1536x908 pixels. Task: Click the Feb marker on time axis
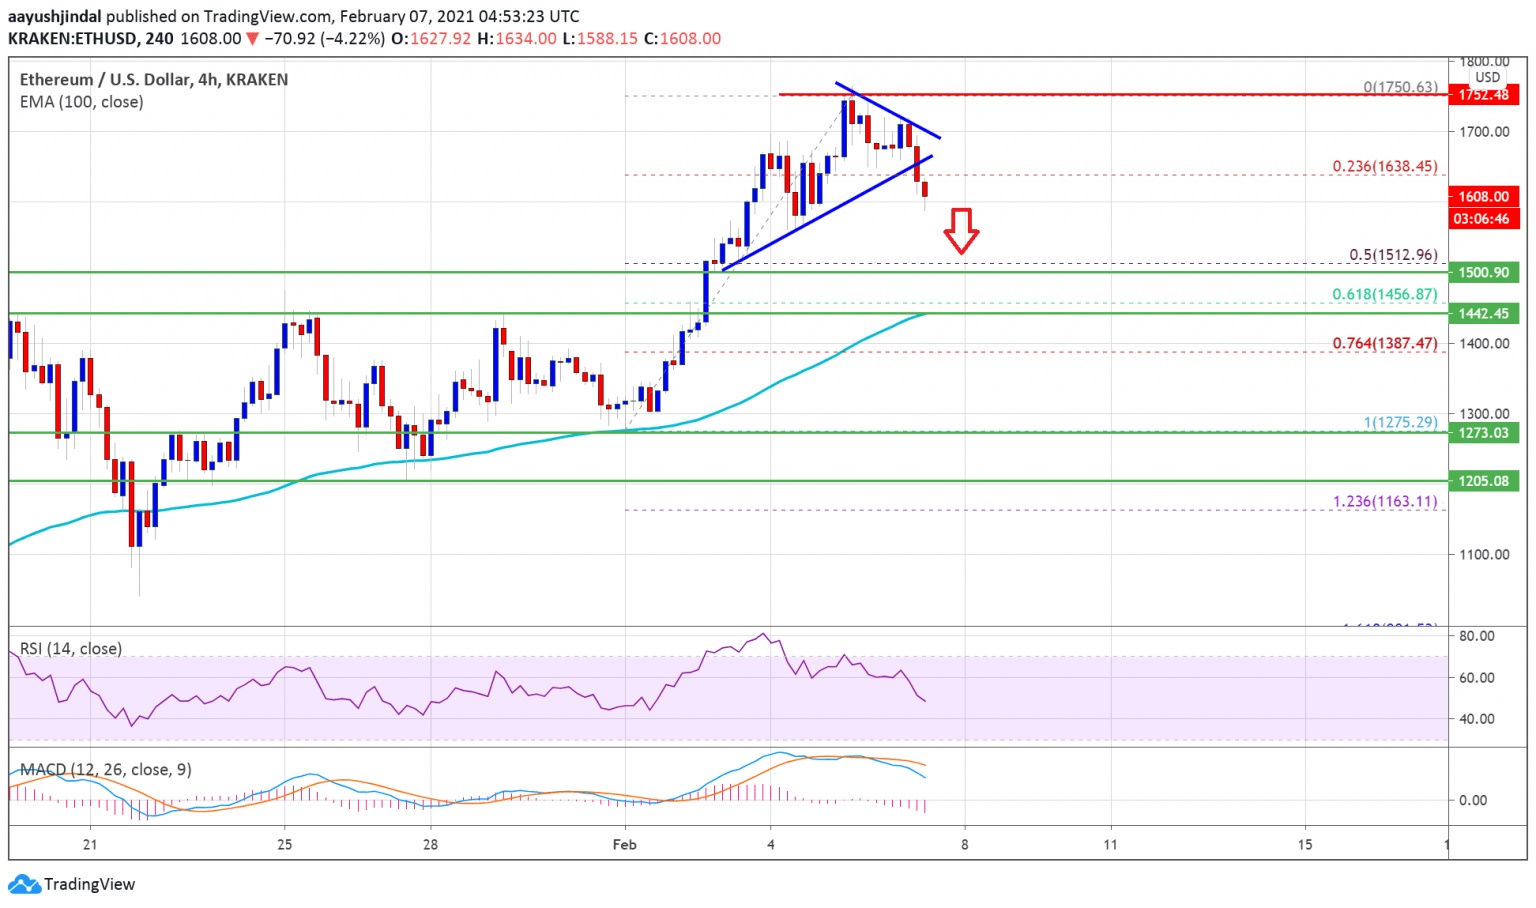[x=625, y=845]
